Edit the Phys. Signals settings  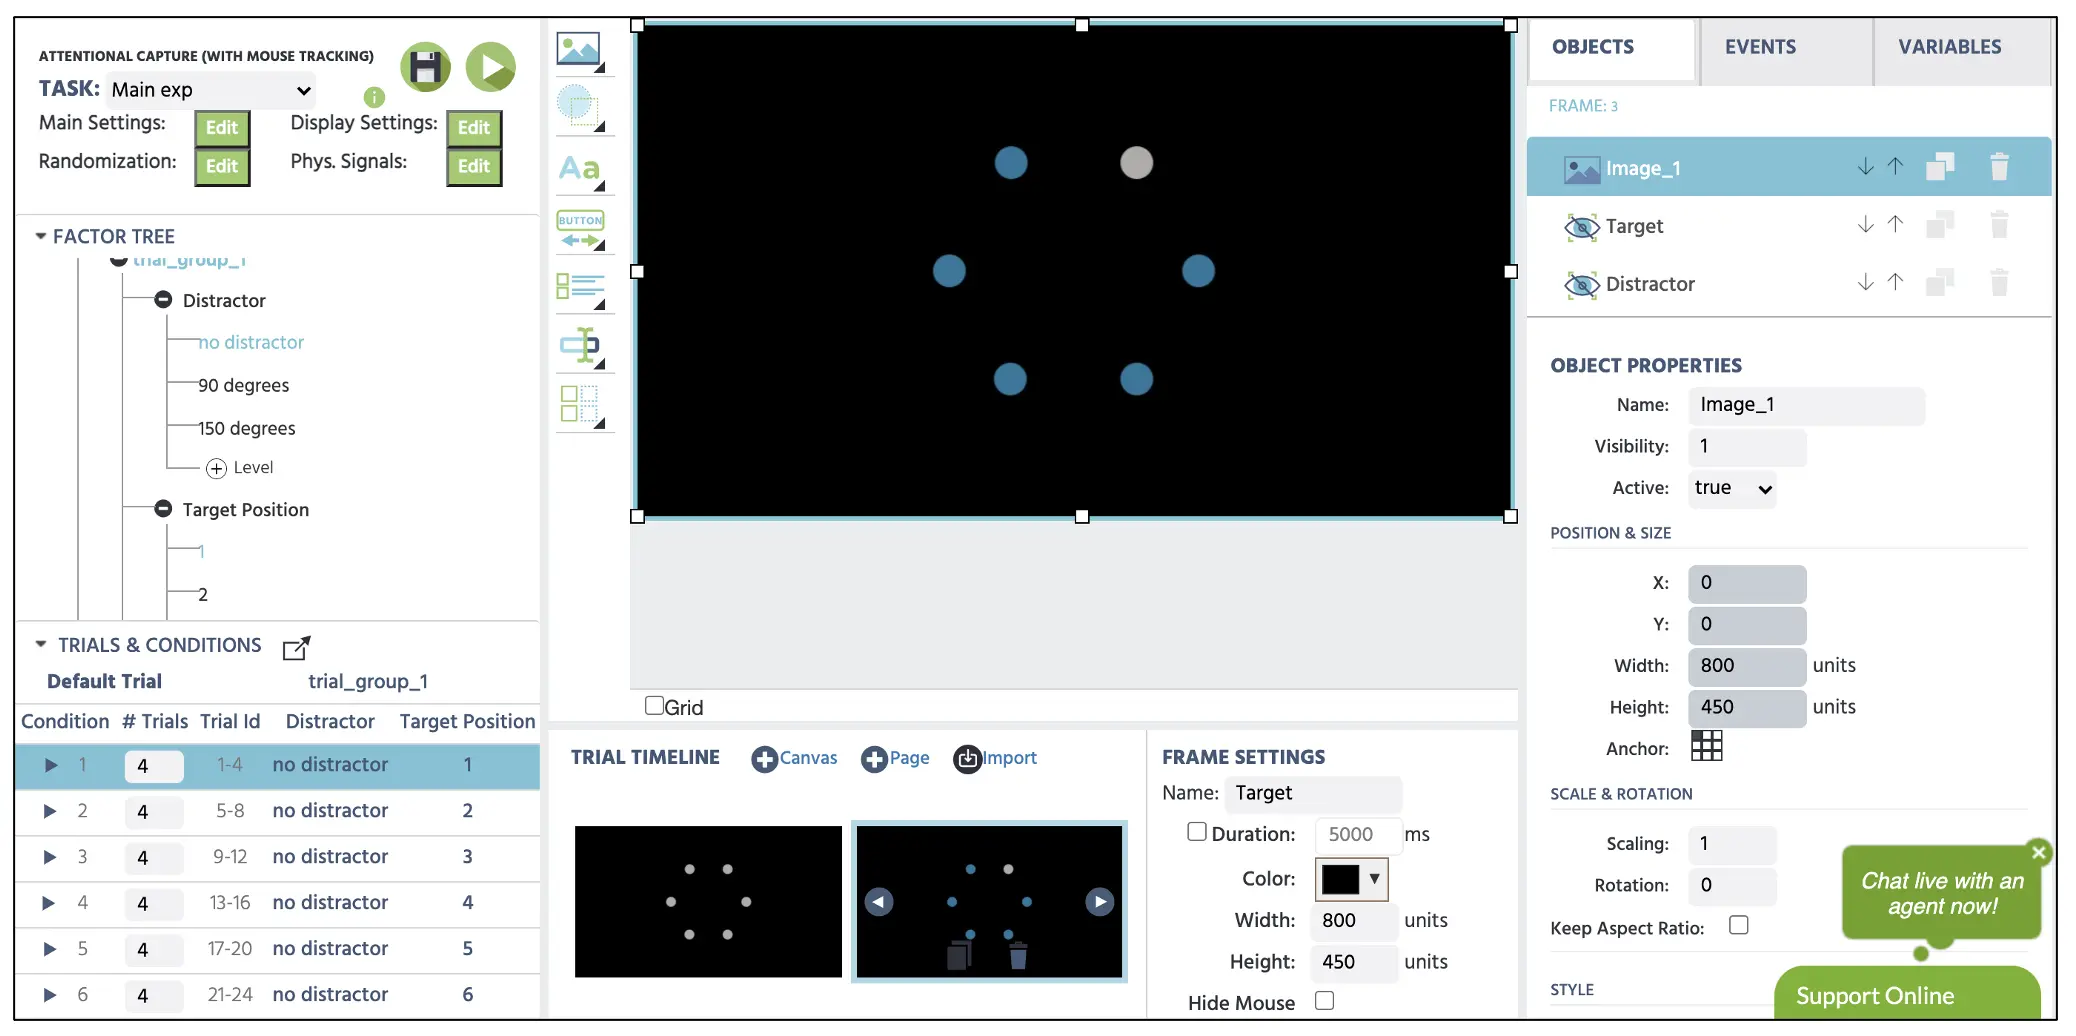(474, 167)
